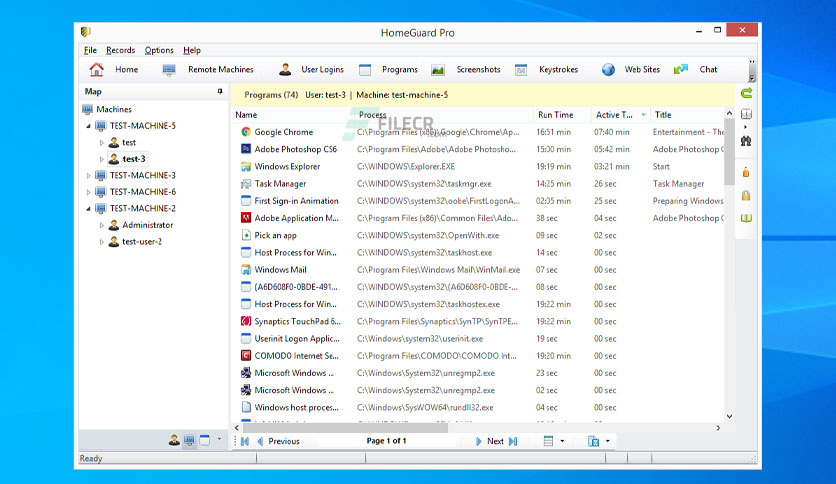The height and width of the screenshot is (484, 836).
Task: Jump to last page icon
Action: pos(513,441)
